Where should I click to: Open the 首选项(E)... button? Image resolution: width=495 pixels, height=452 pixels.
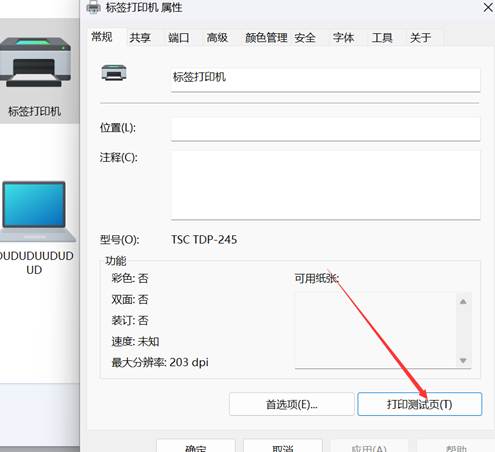(x=292, y=404)
